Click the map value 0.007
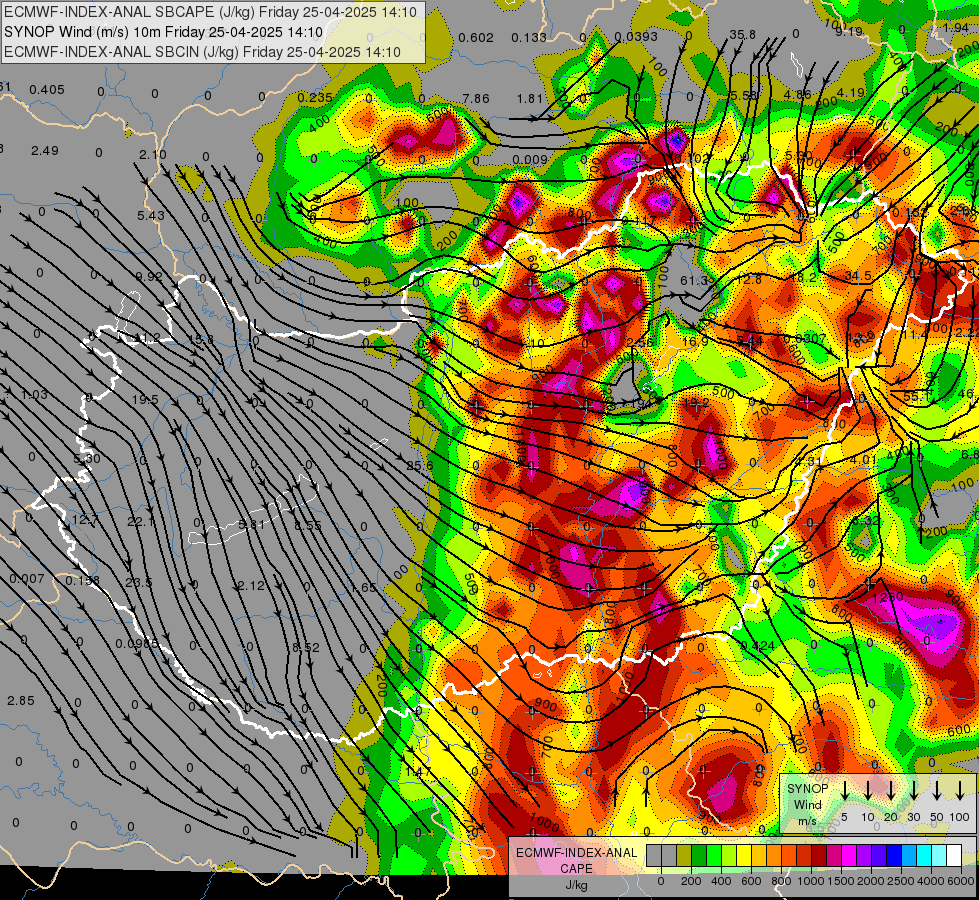This screenshot has height=900, width=979. pos(27,579)
